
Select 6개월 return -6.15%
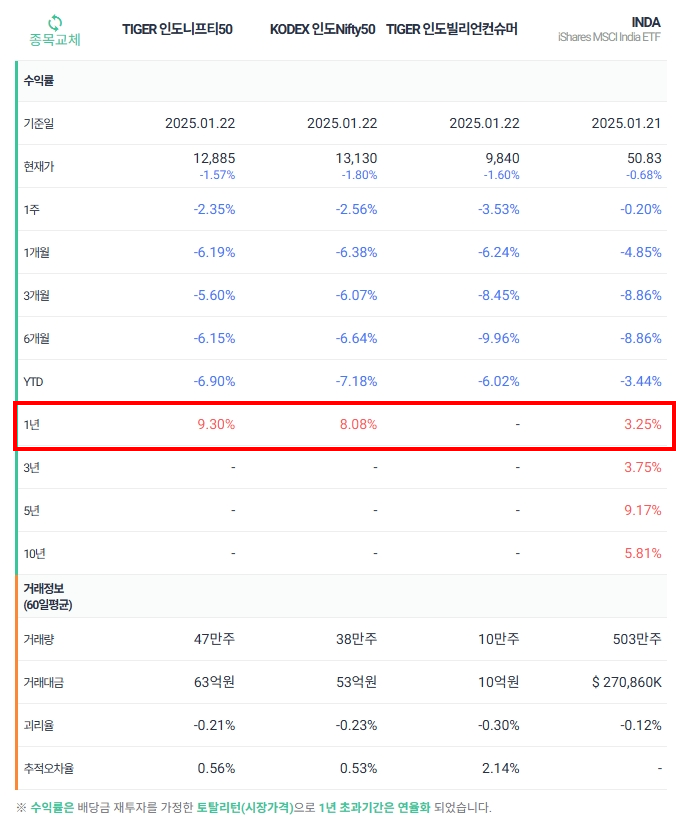(214, 338)
